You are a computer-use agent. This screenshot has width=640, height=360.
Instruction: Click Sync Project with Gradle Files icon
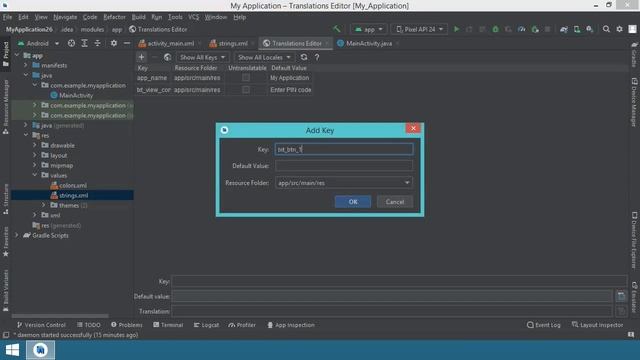click(564, 29)
